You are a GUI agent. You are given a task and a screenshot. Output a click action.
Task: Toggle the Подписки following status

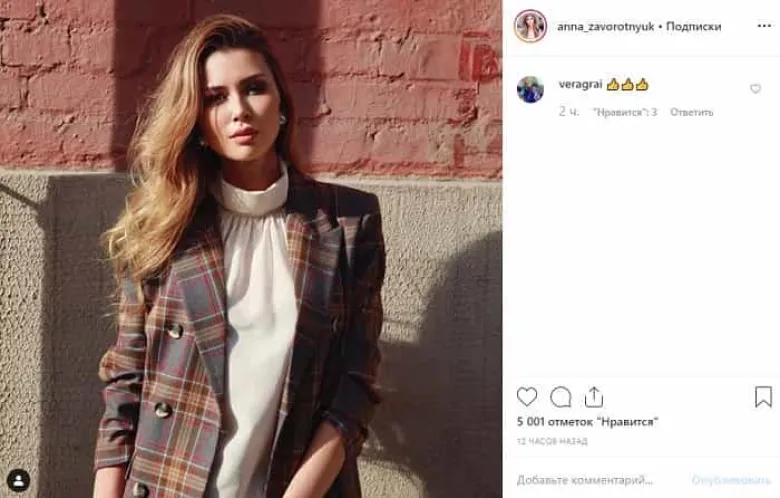coord(693,26)
